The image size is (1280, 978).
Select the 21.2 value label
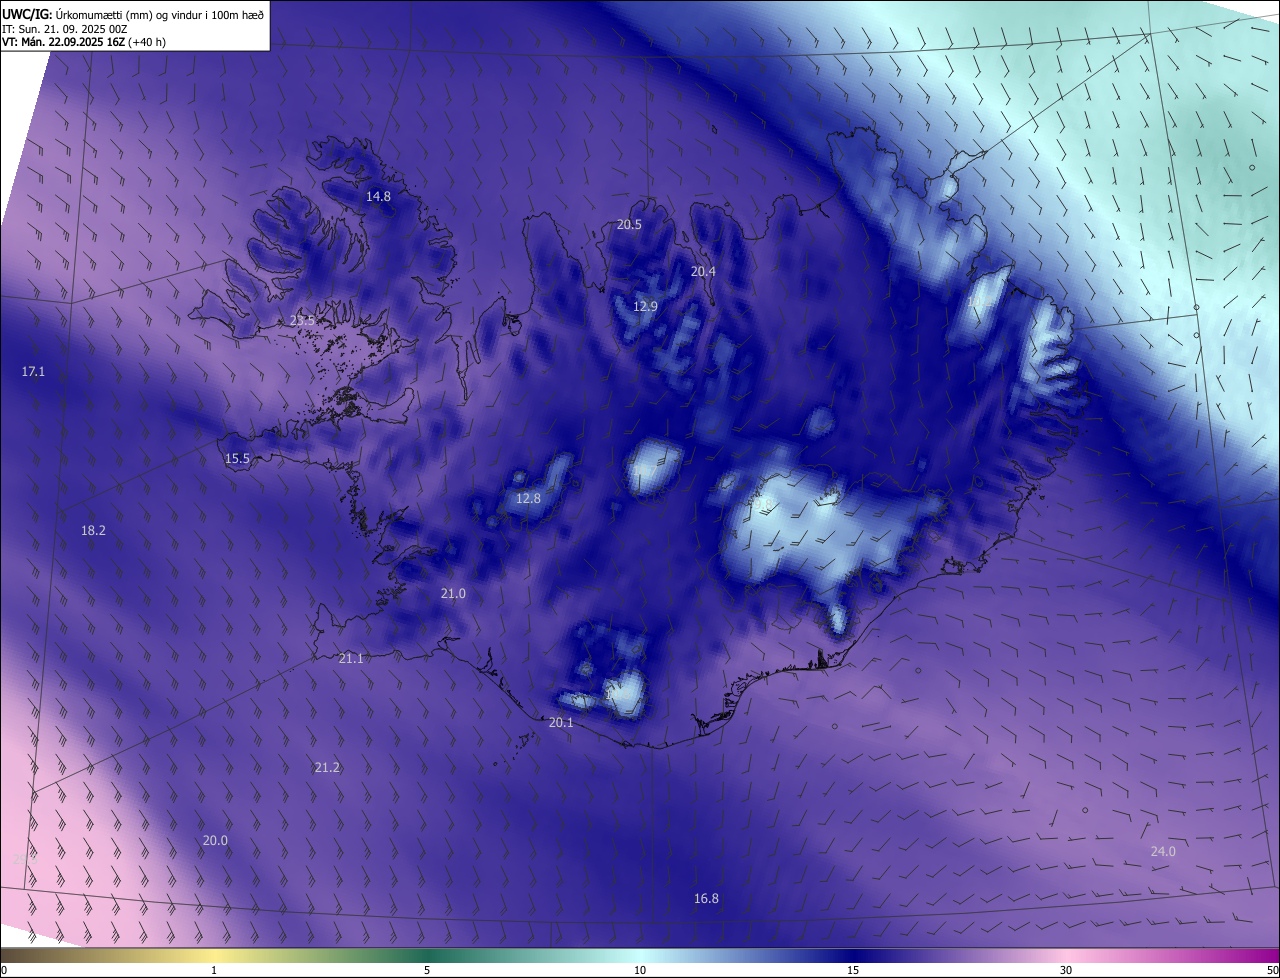tap(327, 768)
